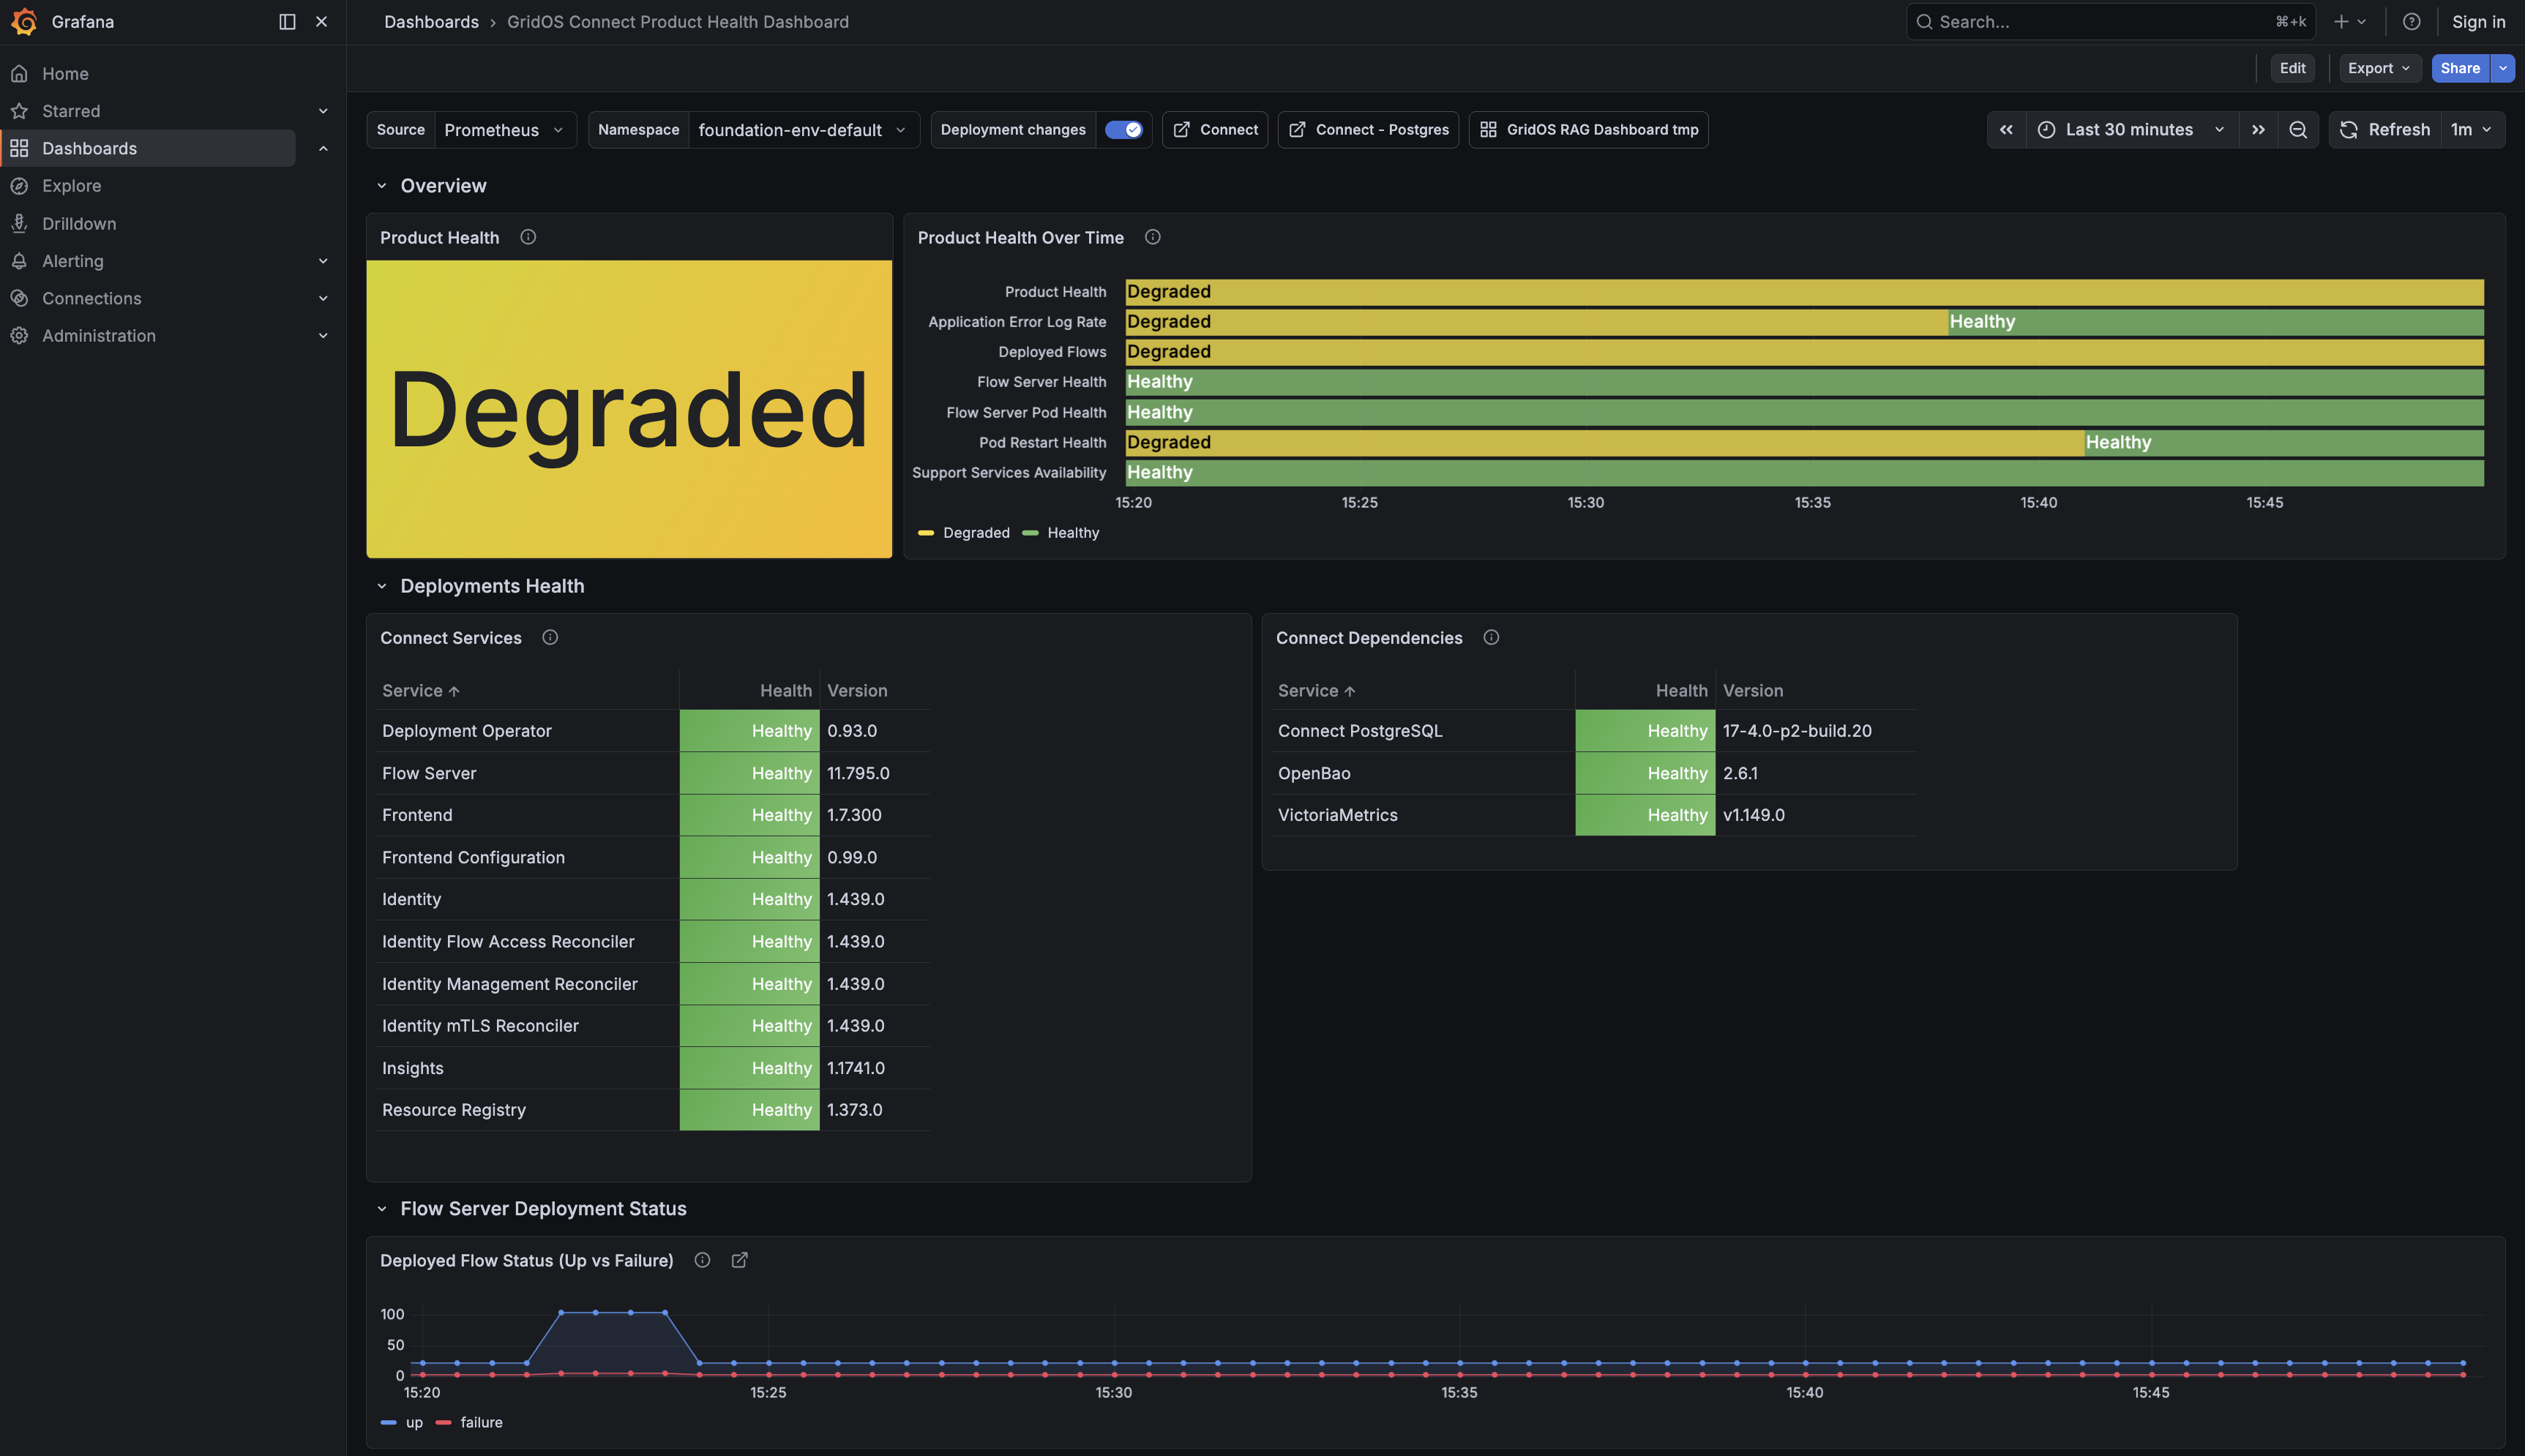Click the Healthy segment of Pod Restart Health
The image size is (2525, 1456).
point(2283,442)
